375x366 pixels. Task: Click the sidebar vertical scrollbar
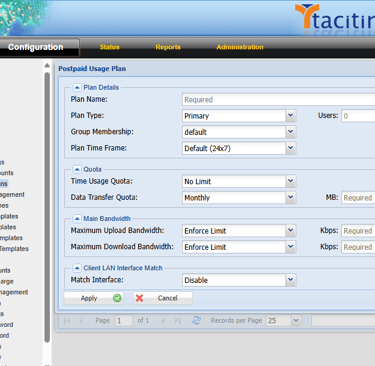coord(47,207)
